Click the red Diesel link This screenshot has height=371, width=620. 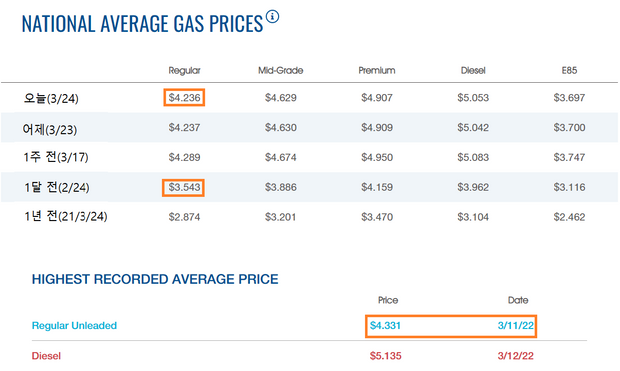point(46,356)
